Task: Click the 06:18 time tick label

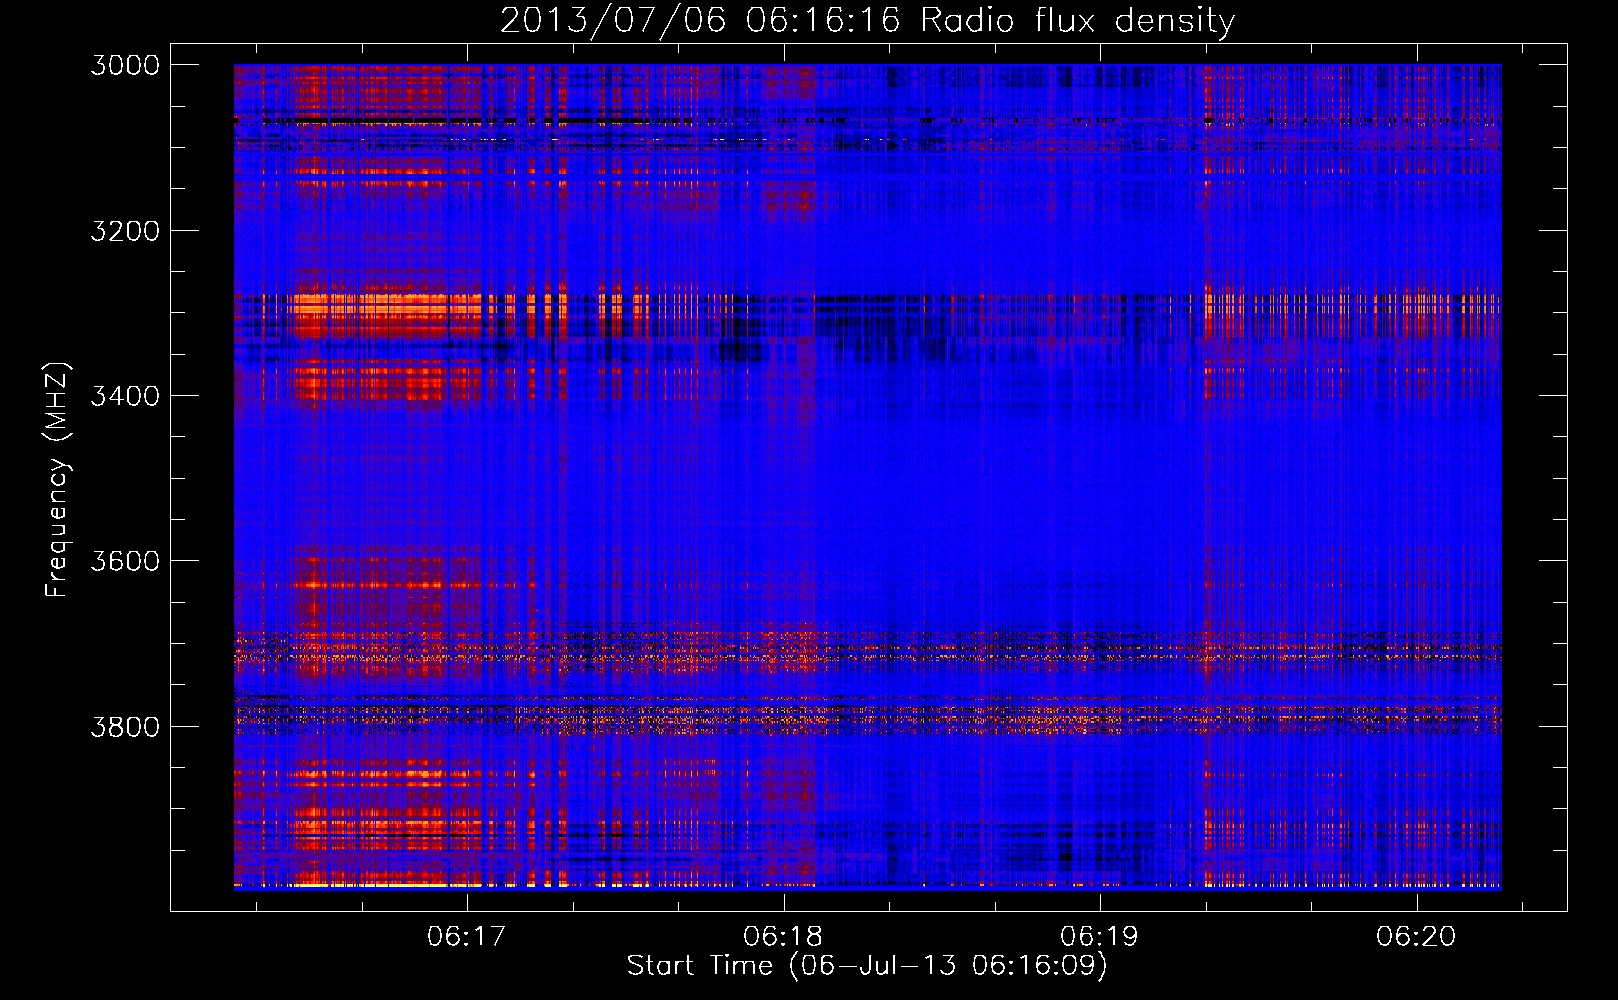Action: (783, 937)
